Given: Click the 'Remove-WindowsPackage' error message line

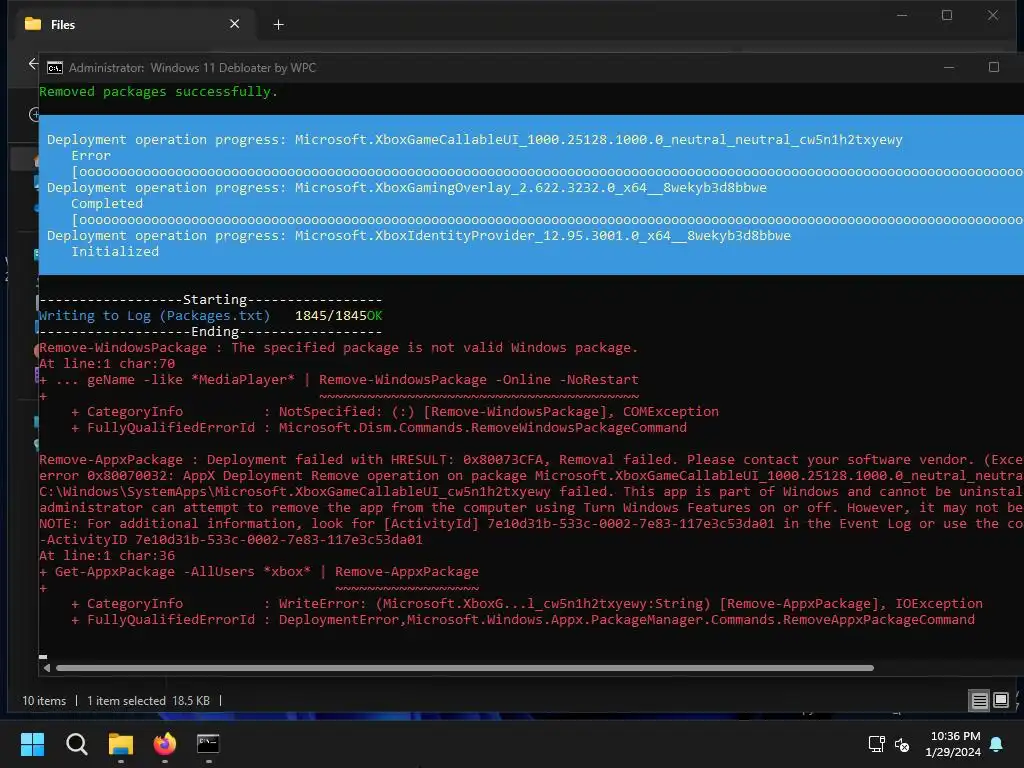Looking at the screenshot, I should pyautogui.click(x=338, y=347).
